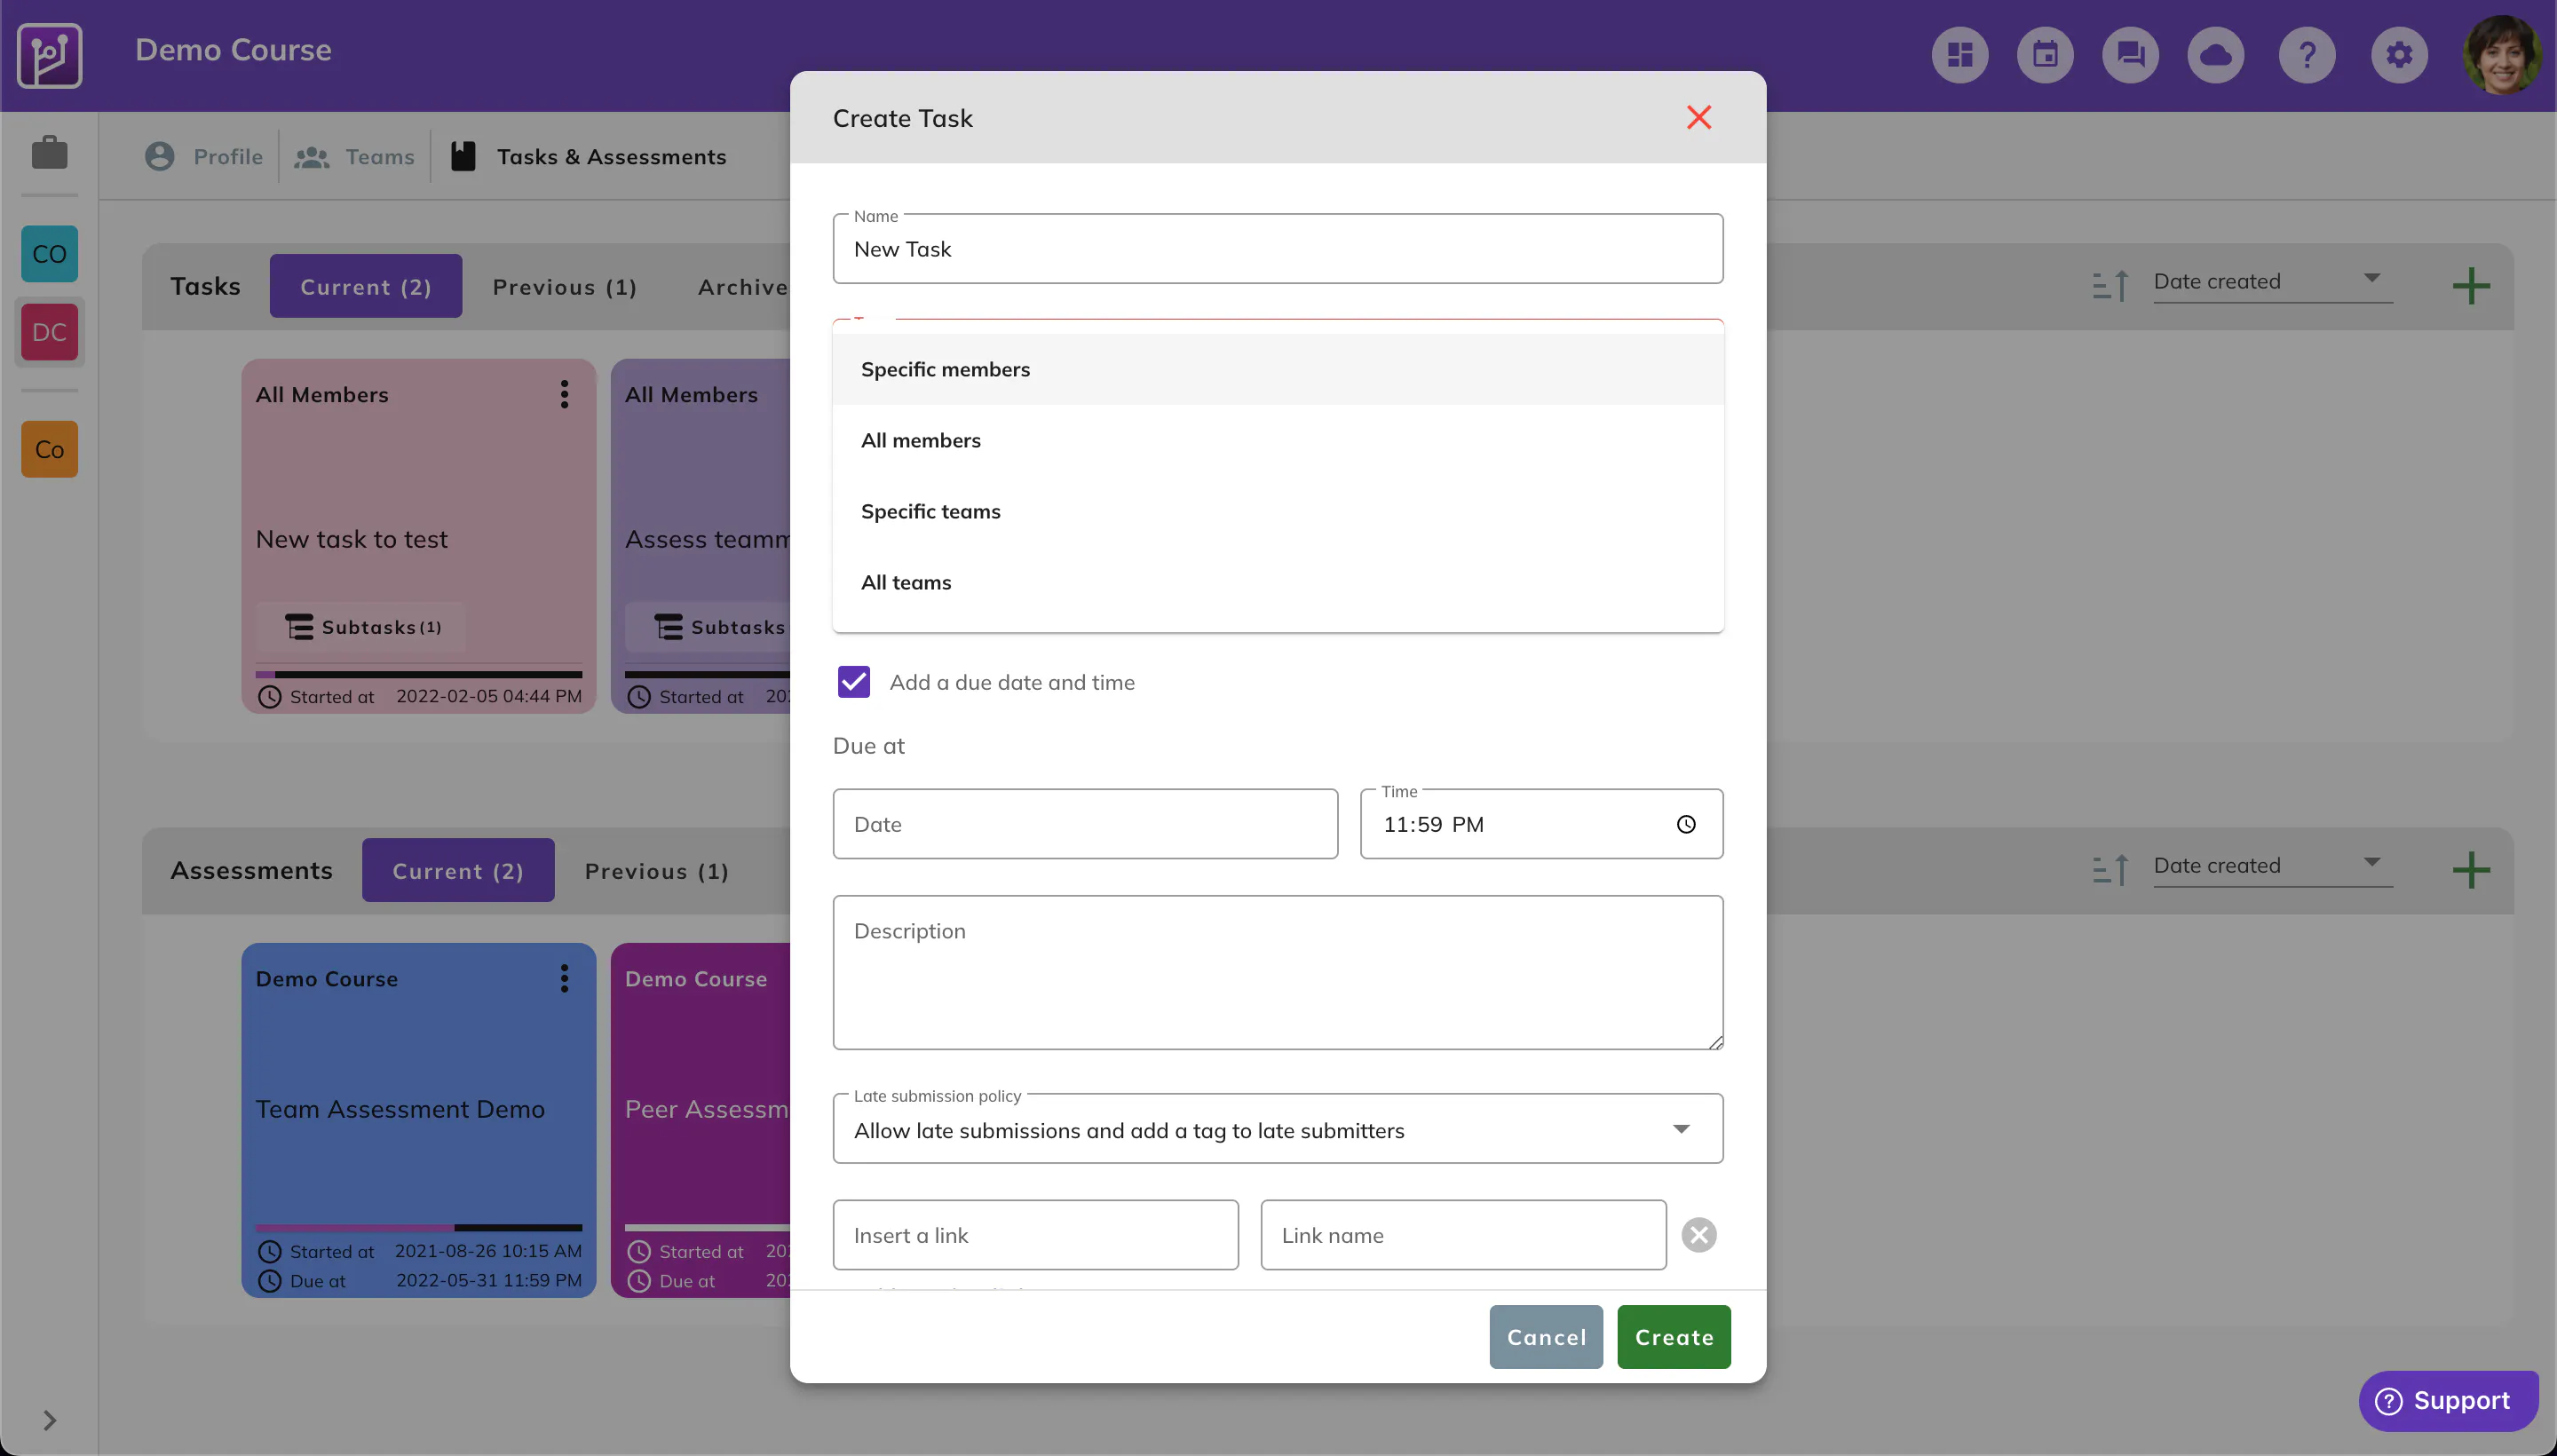Screen dimensions: 2557x1456
Task: Click the cloud storage icon
Action: (x=2215, y=54)
